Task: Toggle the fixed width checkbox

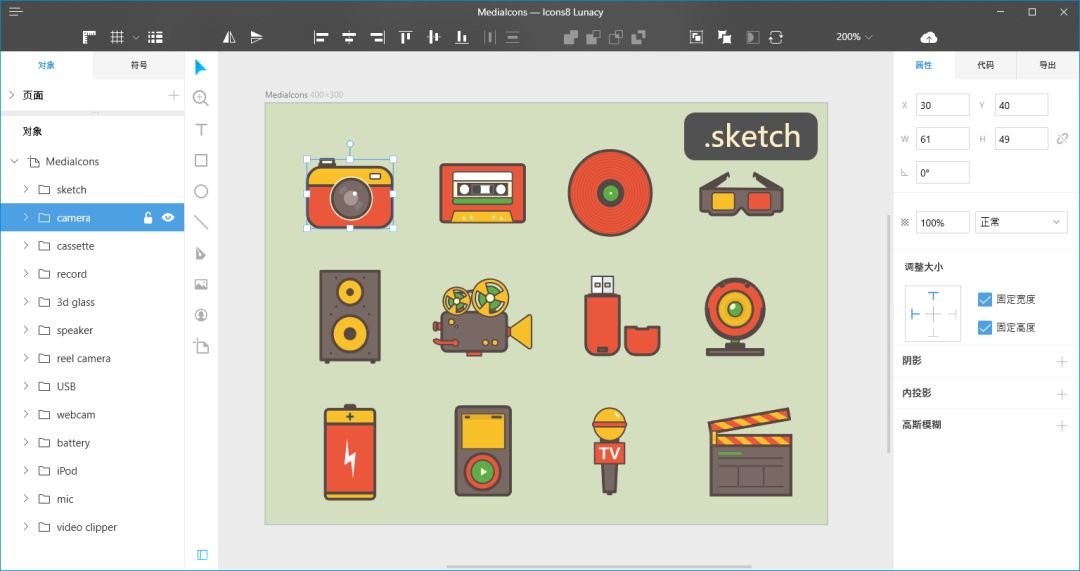Action: tap(985, 299)
